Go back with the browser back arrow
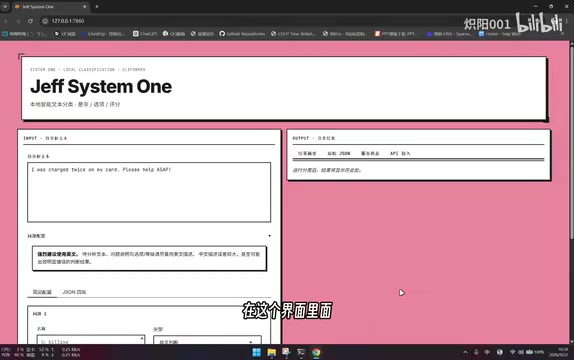Image resolution: width=574 pixels, height=360 pixels. point(6,21)
